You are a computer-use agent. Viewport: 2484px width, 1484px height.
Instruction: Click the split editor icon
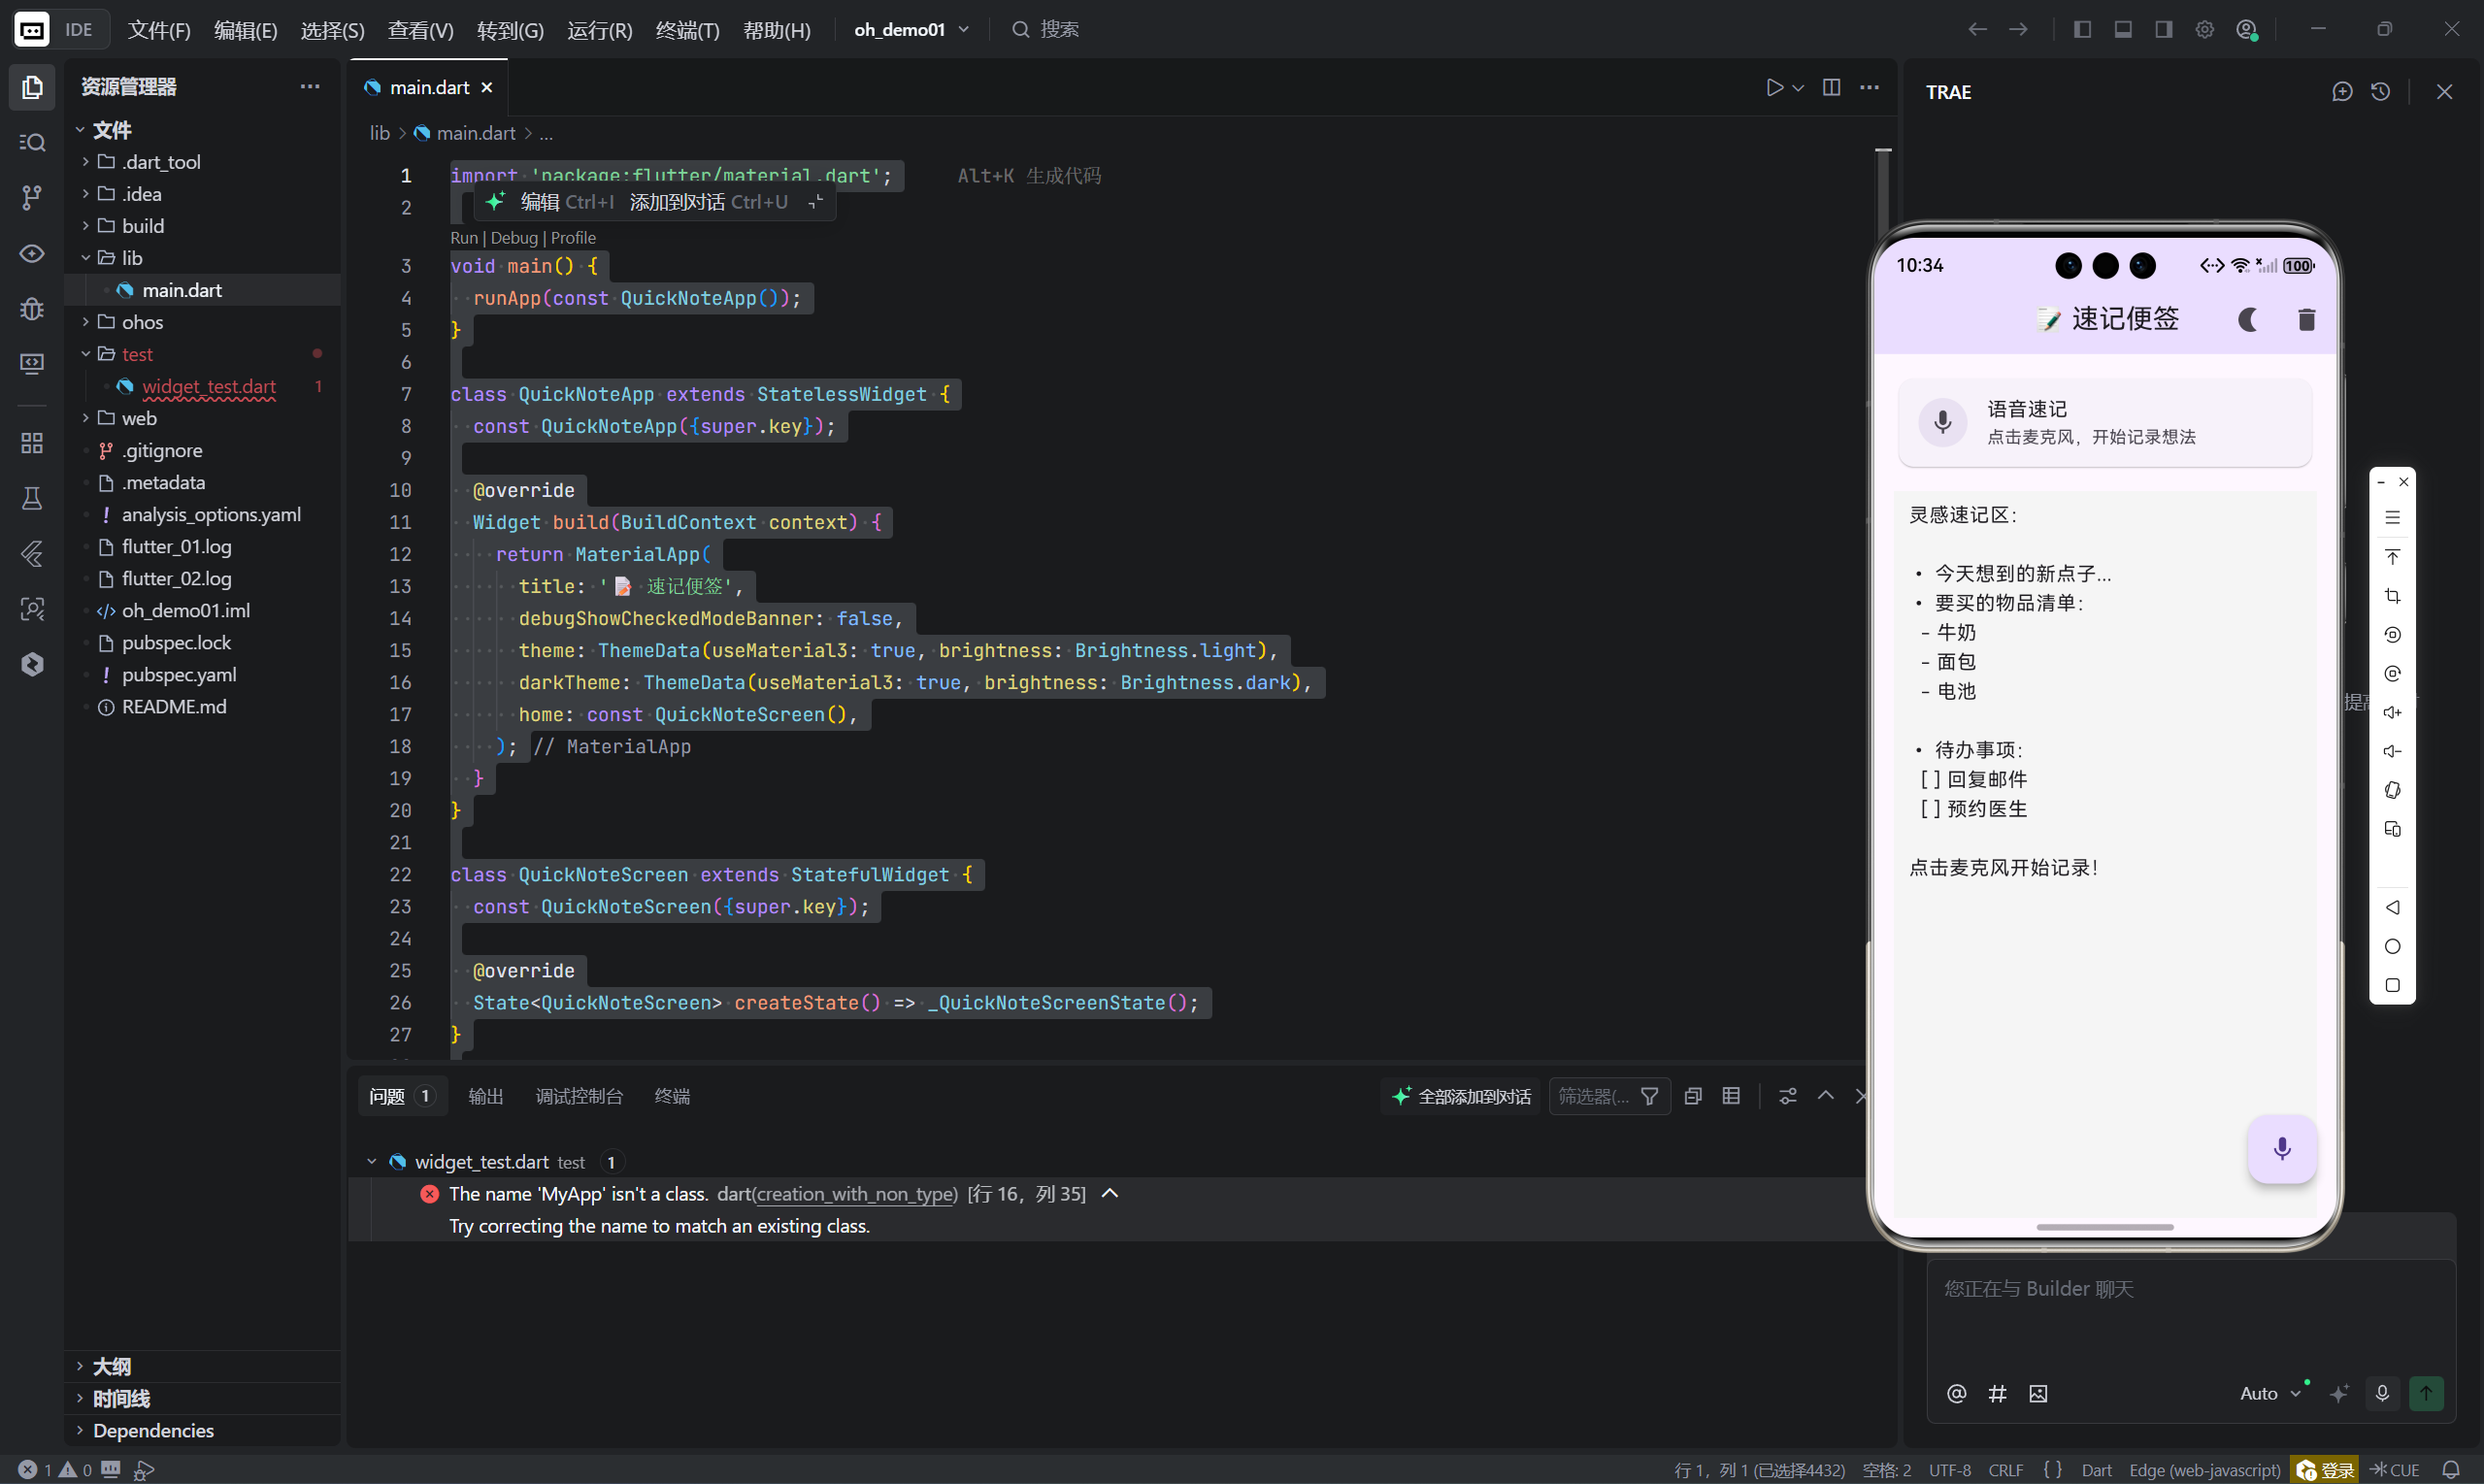point(1831,88)
